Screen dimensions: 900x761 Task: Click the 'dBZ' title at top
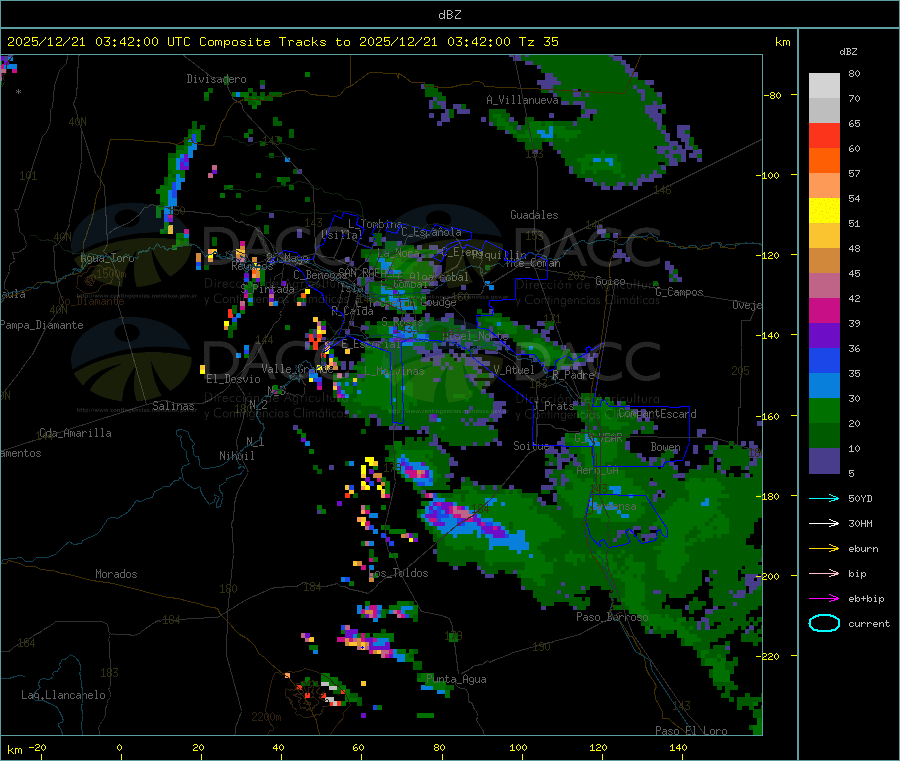449,15
